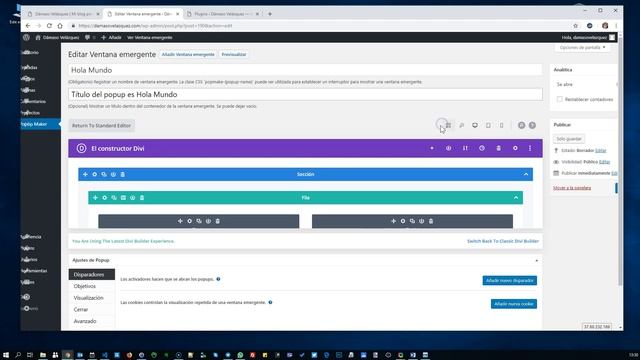Open Popup Maker in the sidebar menu
This screenshot has height=360, width=640.
click(40, 124)
